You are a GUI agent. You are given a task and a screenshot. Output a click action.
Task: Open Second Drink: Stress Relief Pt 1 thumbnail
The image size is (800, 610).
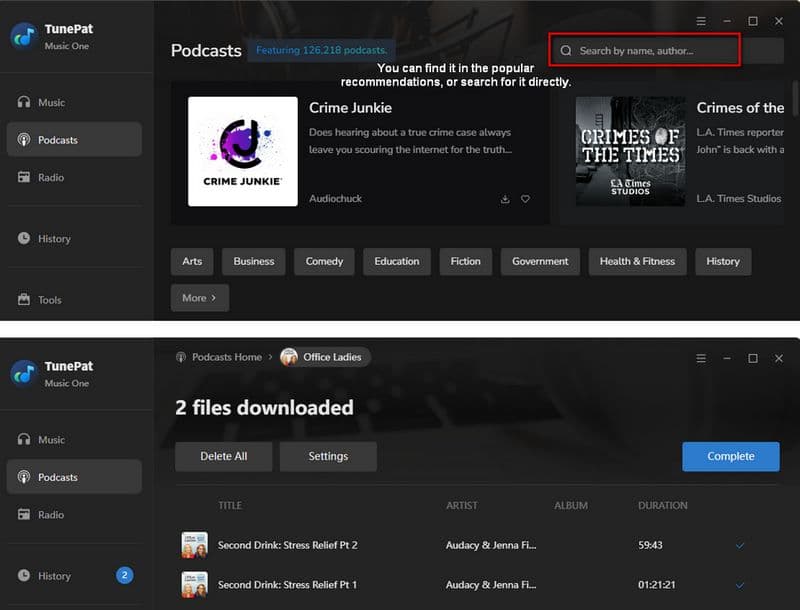click(194, 584)
